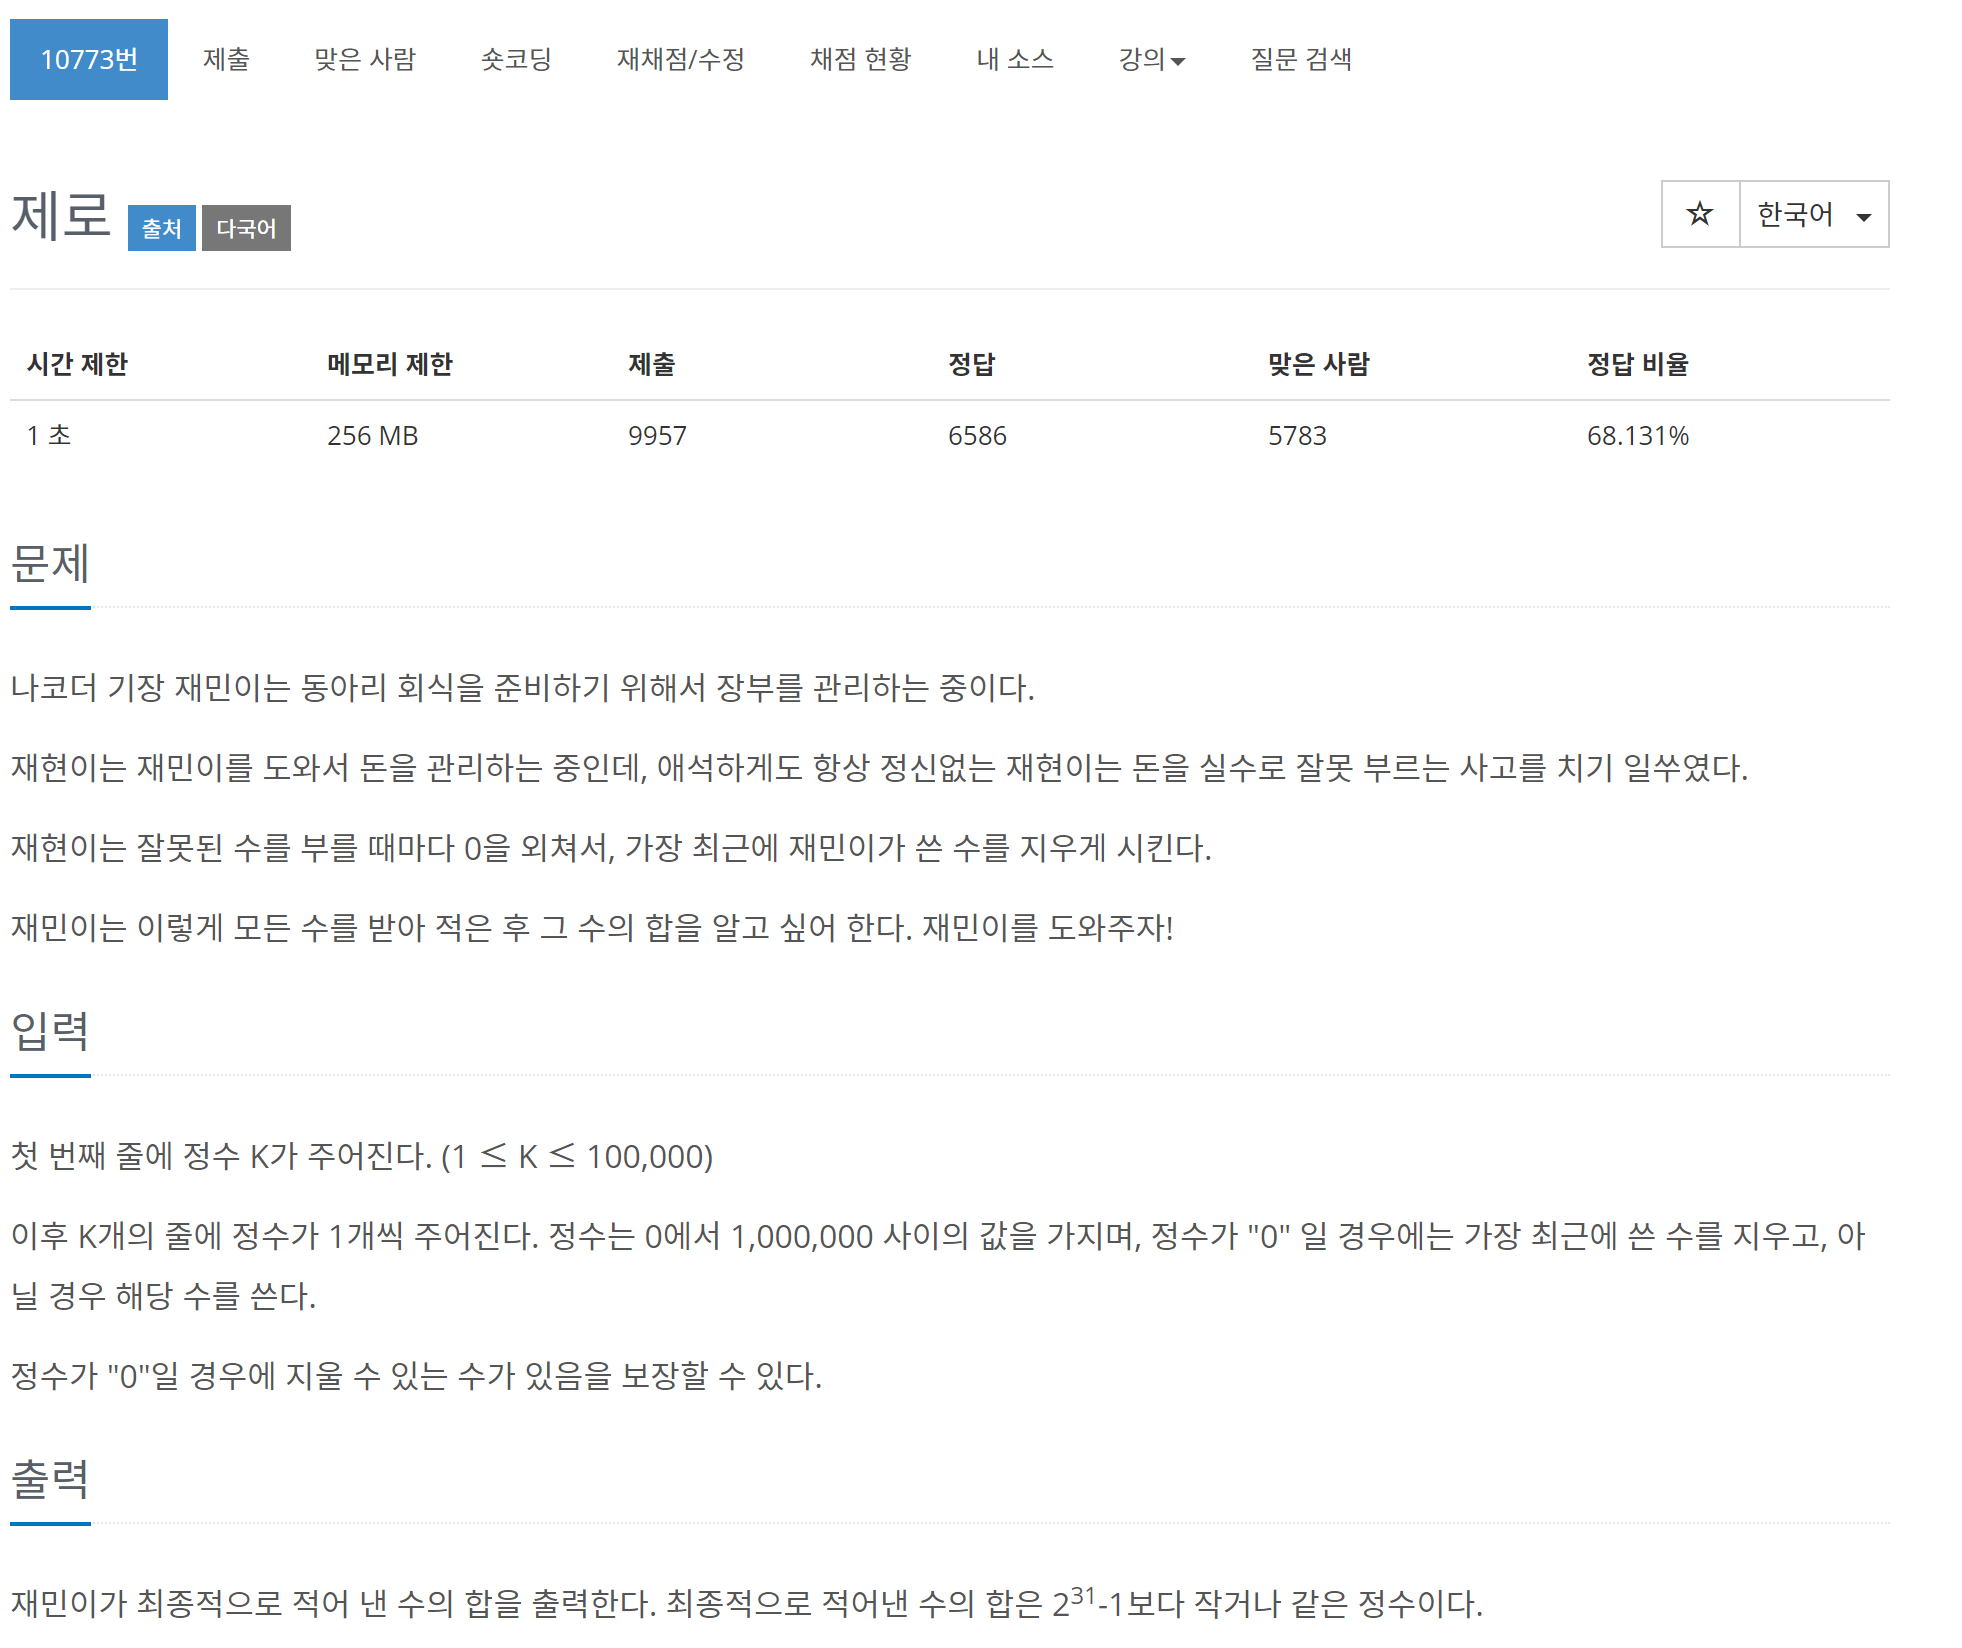Open the 내 소스 tab
The image size is (1962, 1648).
coord(1014,59)
